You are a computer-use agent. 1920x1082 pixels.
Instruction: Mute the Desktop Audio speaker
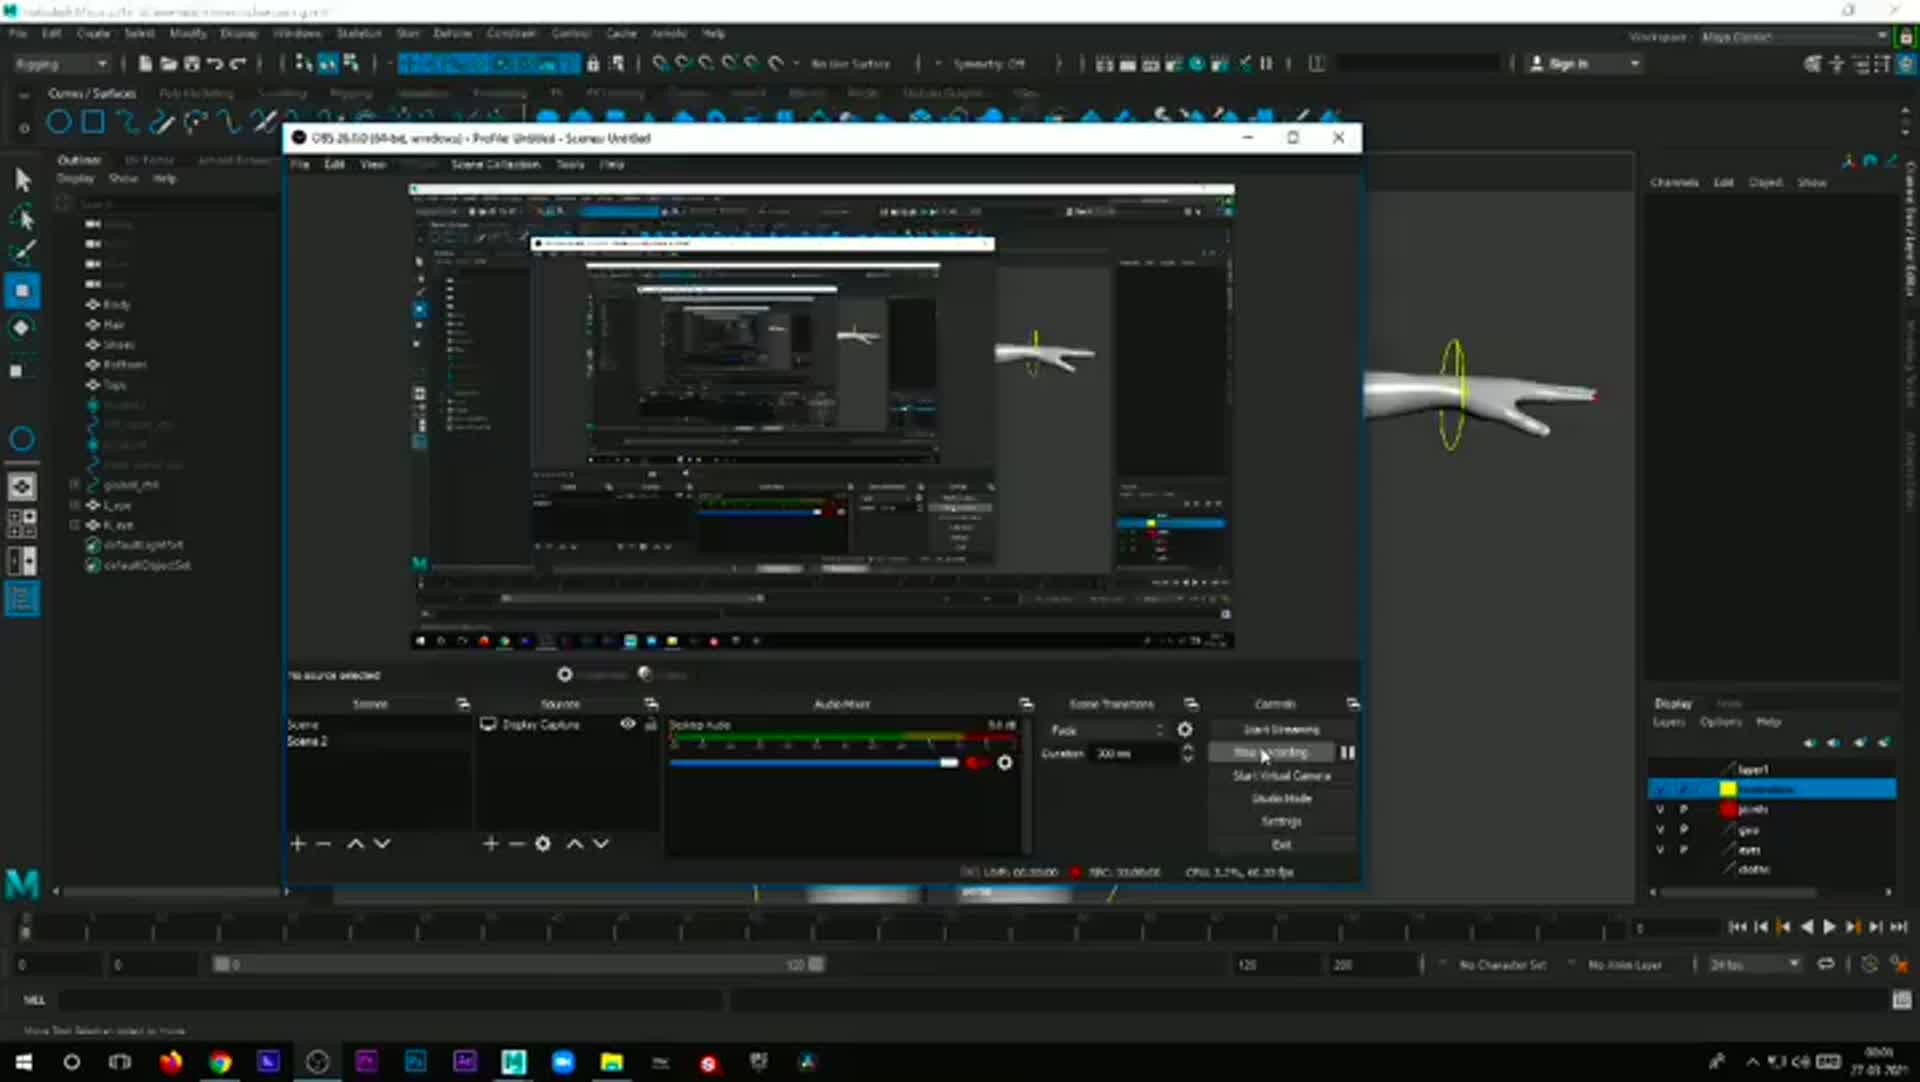coord(976,763)
